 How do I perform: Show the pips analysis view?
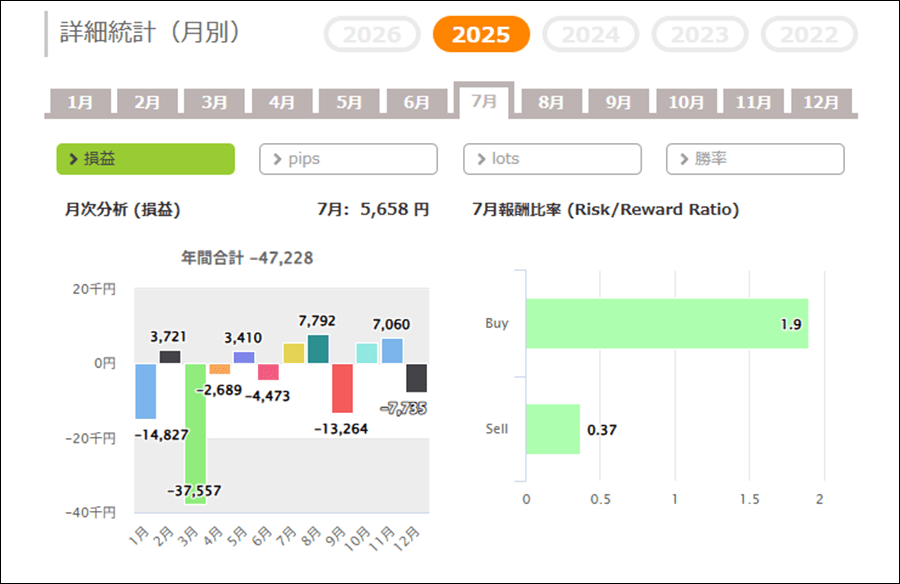coord(348,159)
